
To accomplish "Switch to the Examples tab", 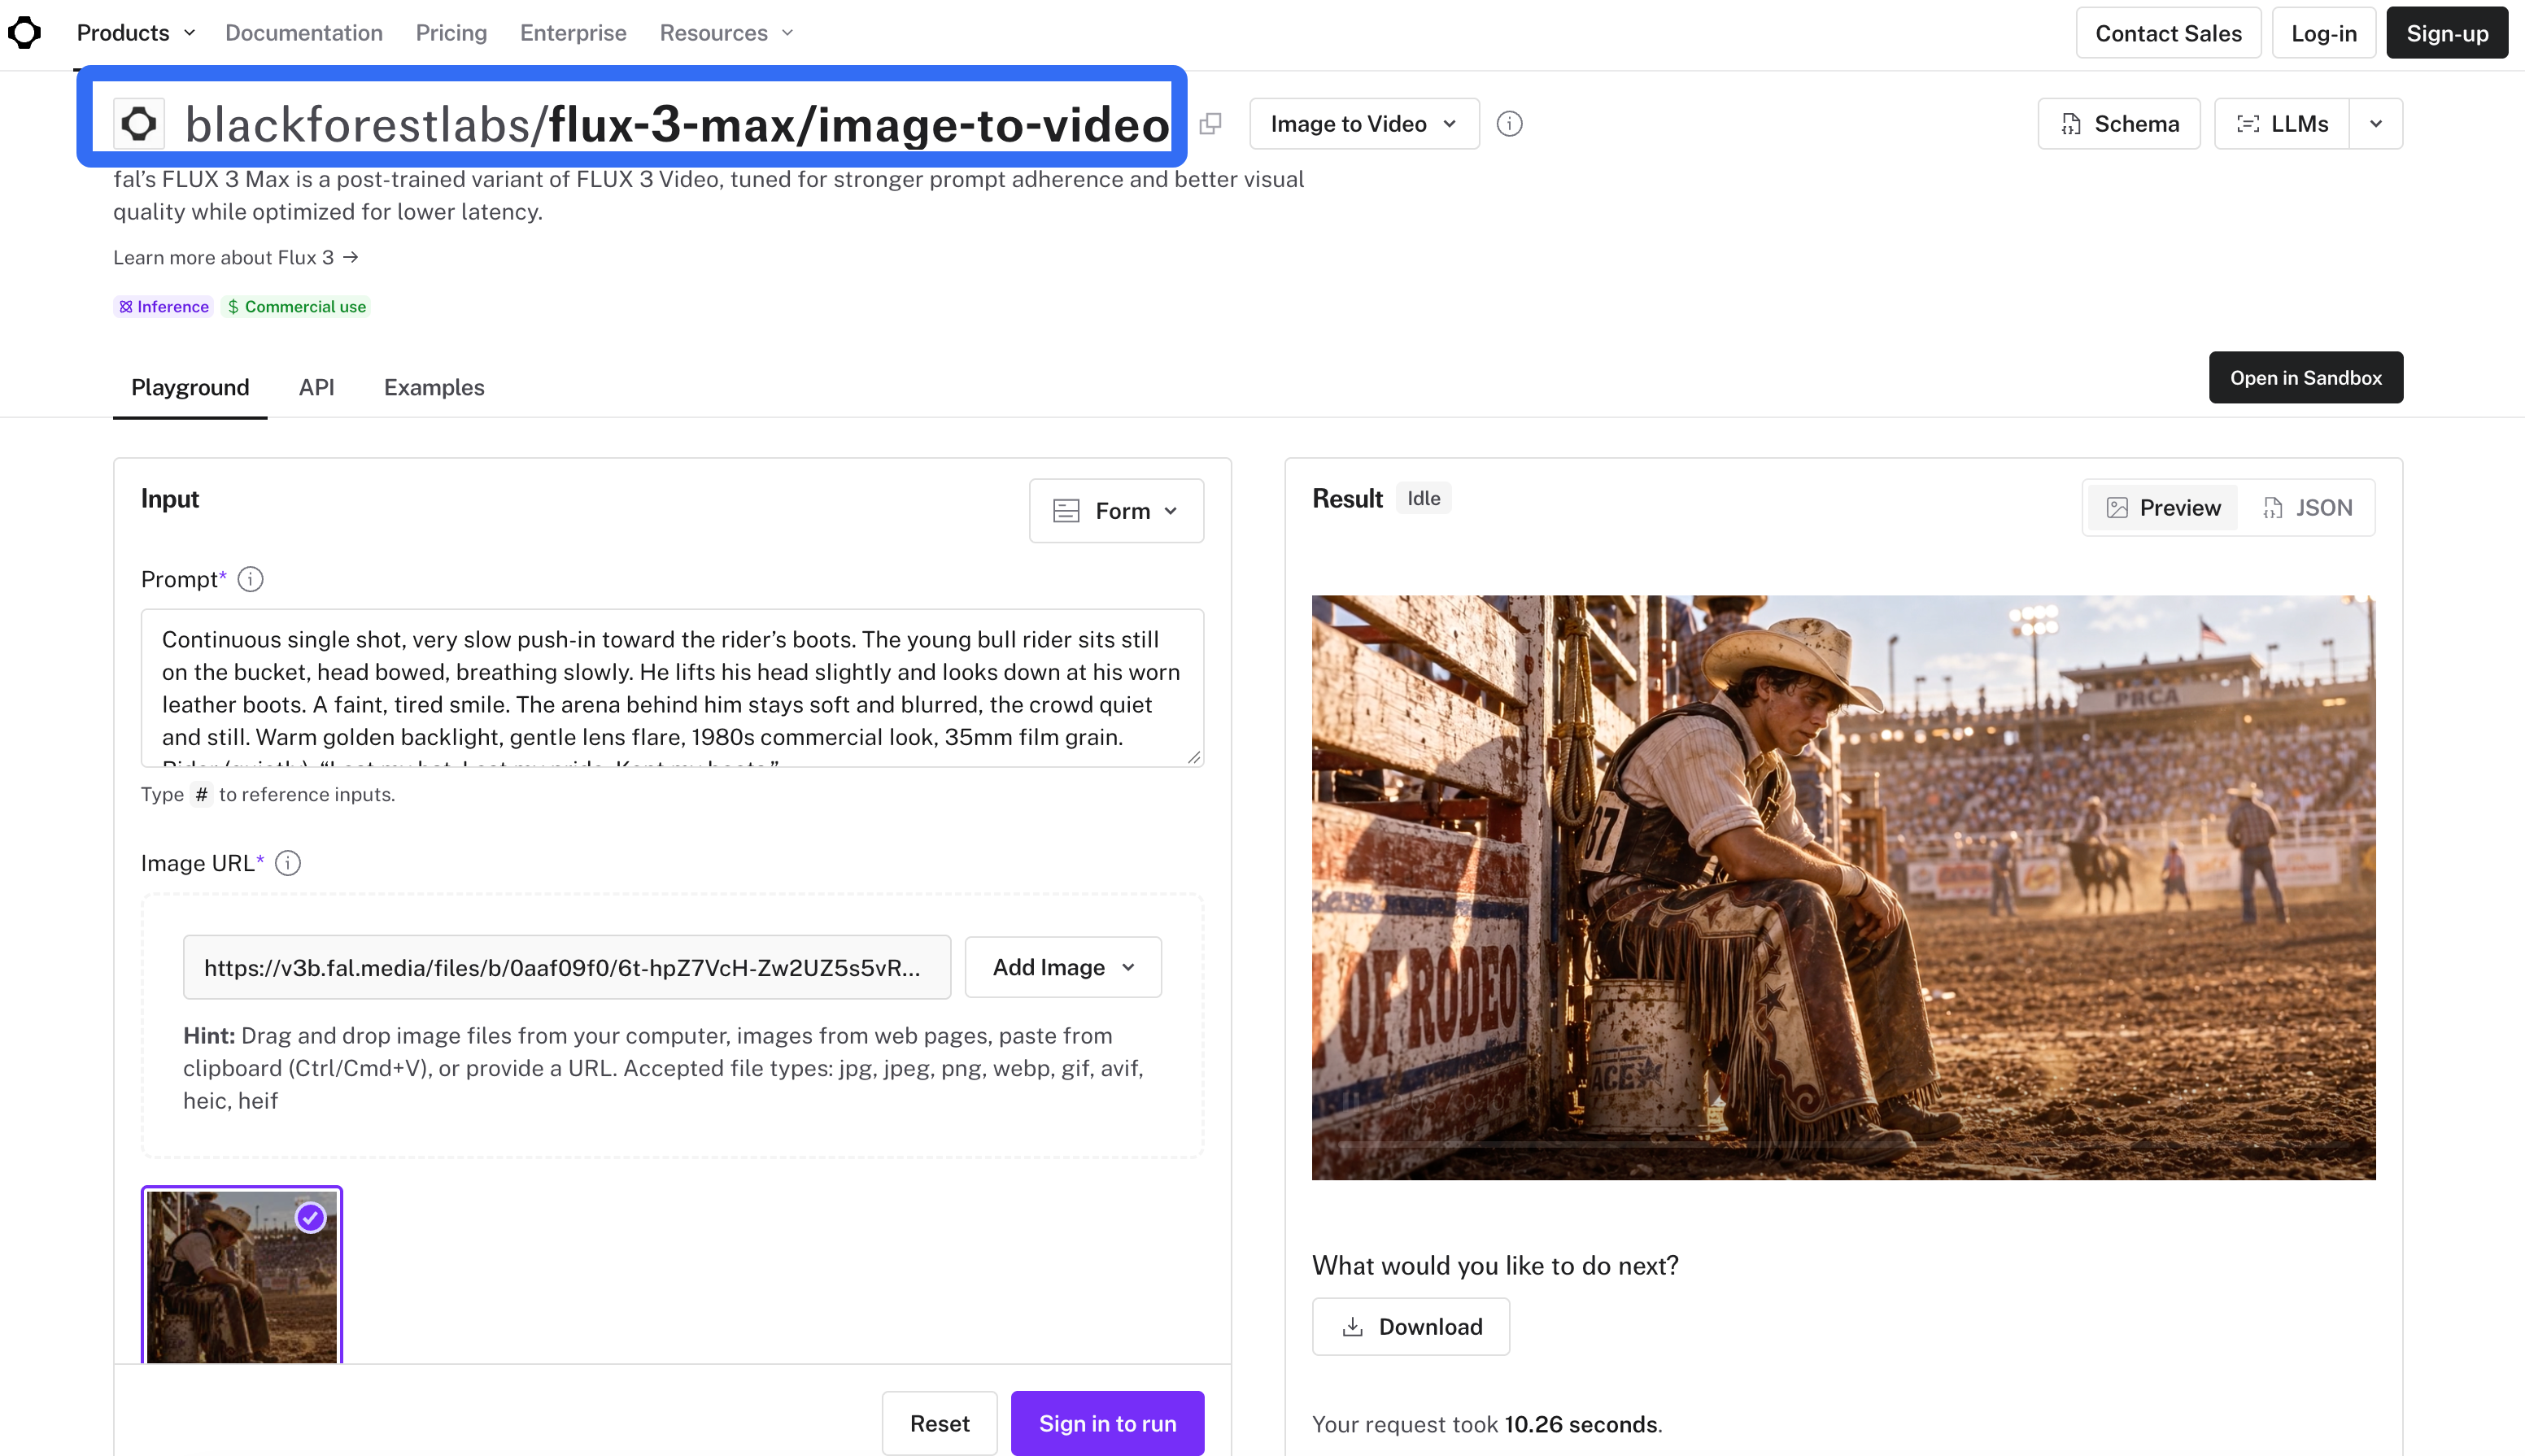I will (x=434, y=387).
